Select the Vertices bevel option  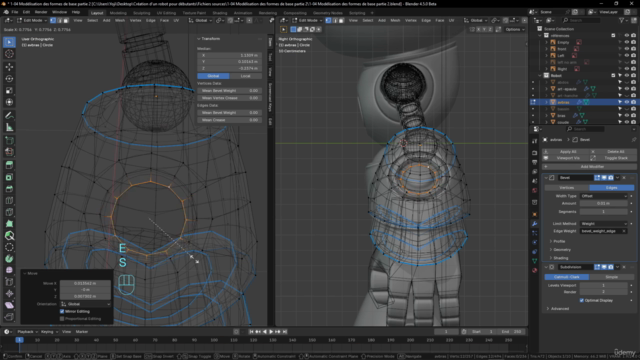pos(567,188)
